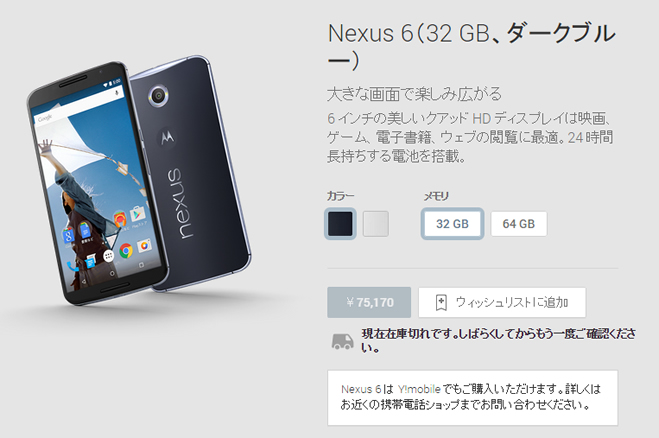The height and width of the screenshot is (438, 659).
Task: Tap the app drawer icon on phone
Action: 108,256
